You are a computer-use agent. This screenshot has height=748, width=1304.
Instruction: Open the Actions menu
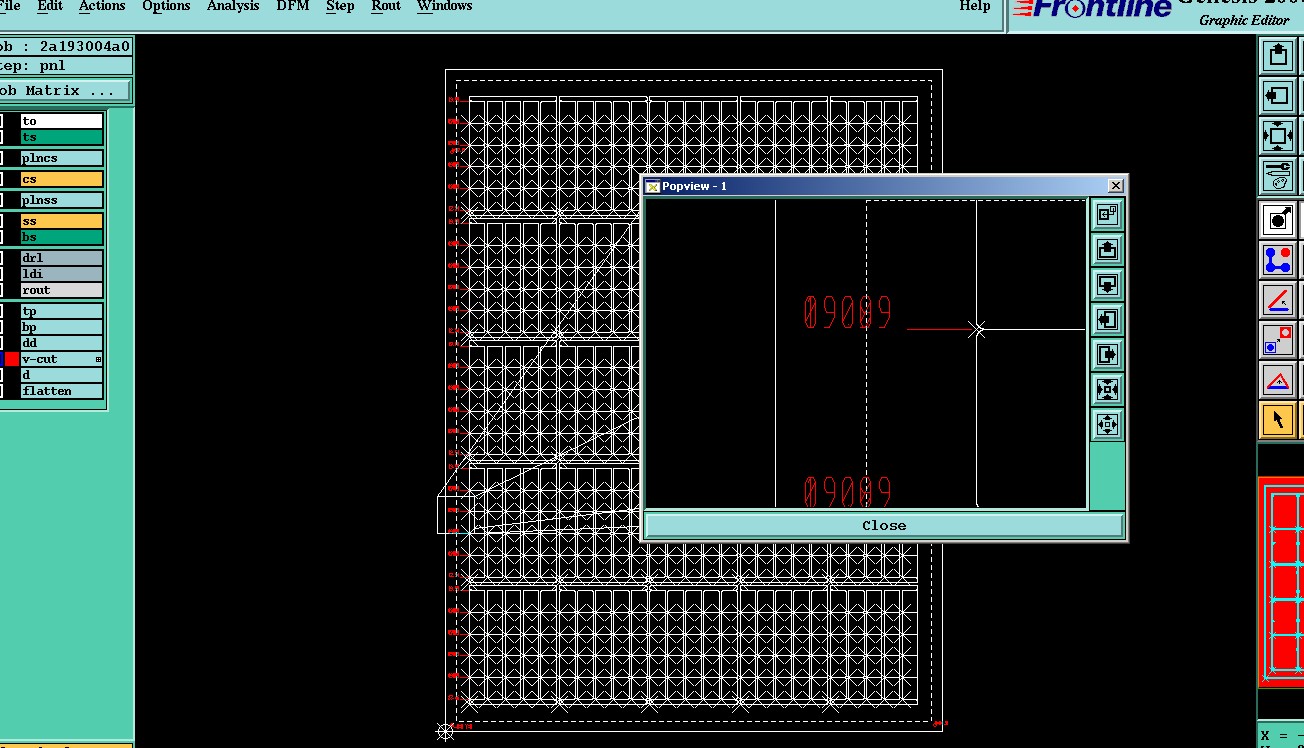(102, 6)
